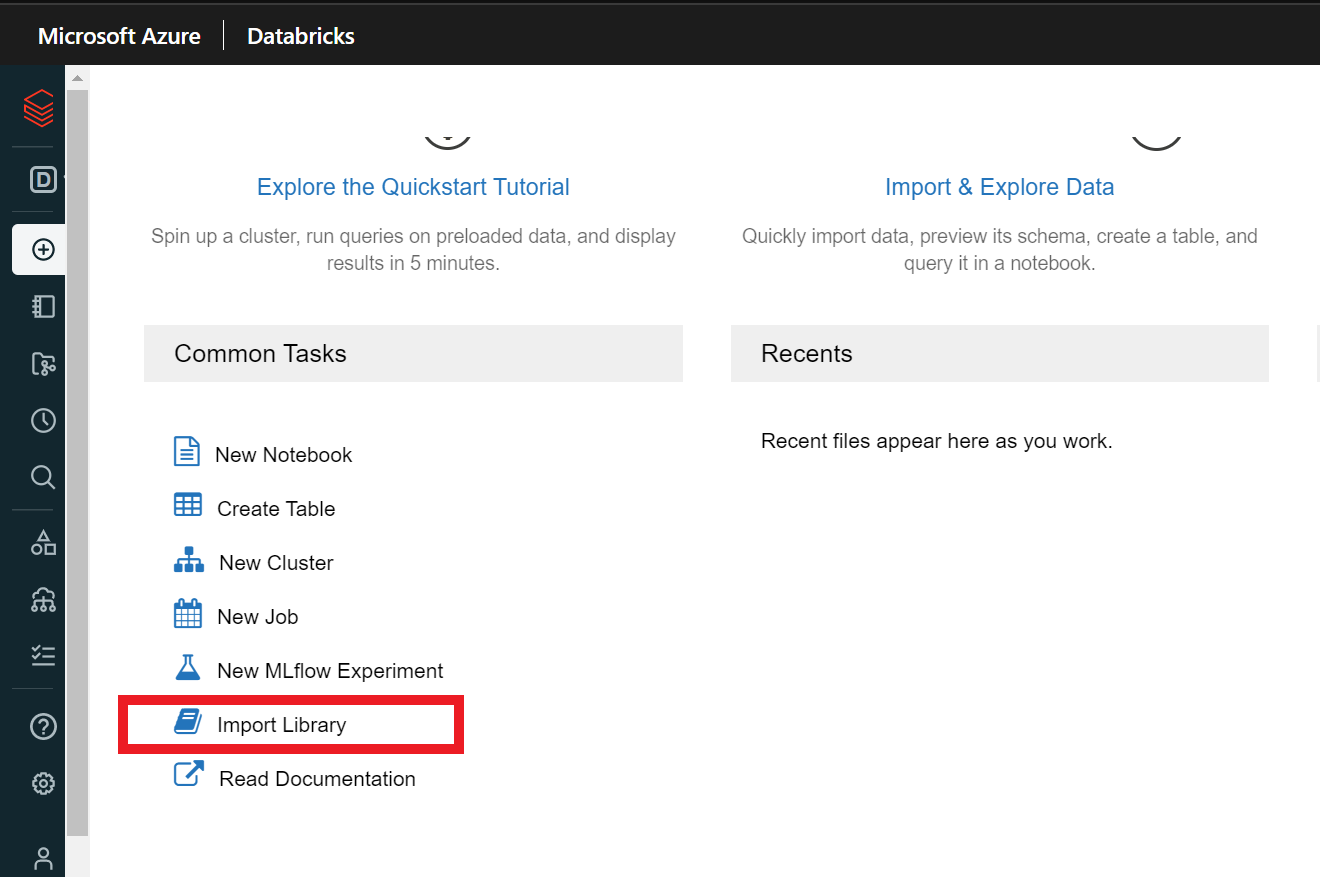
Task: Open the Data shapes icon in sidebar
Action: pyautogui.click(x=43, y=543)
